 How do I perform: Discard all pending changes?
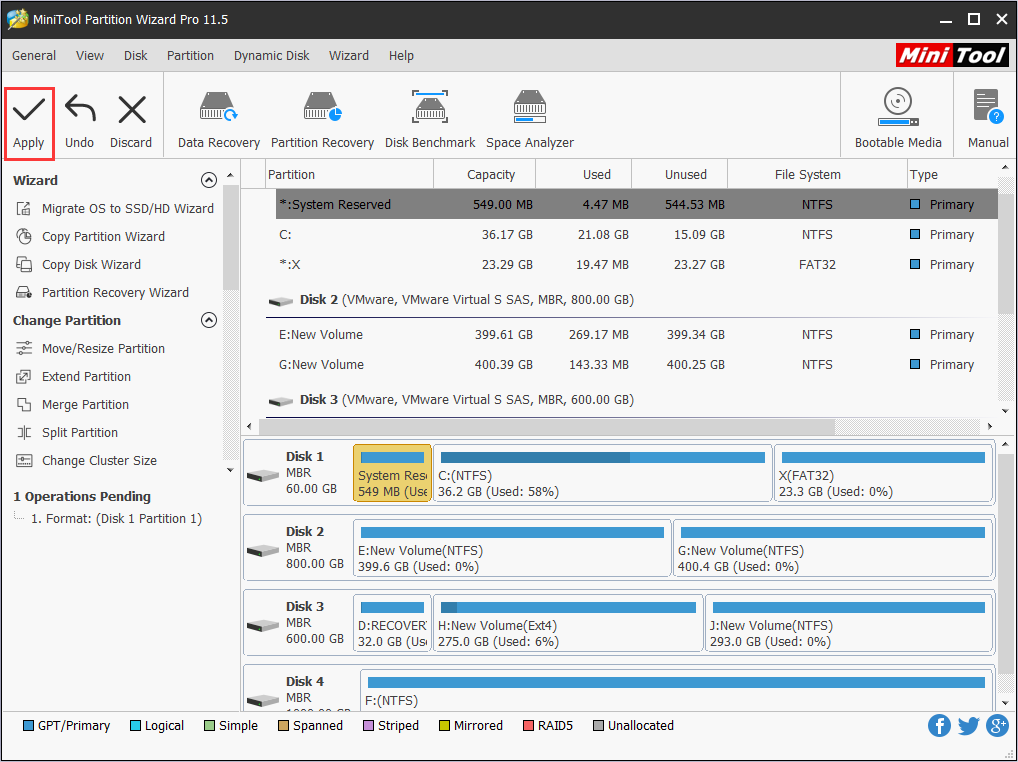point(131,123)
